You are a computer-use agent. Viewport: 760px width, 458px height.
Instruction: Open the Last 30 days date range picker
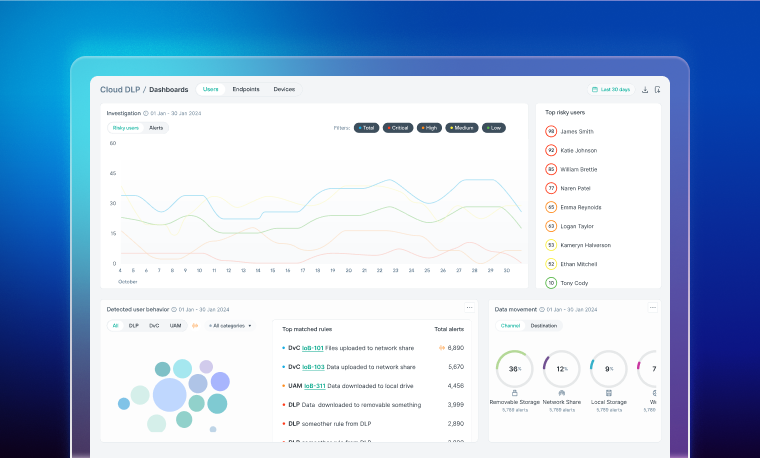click(611, 90)
